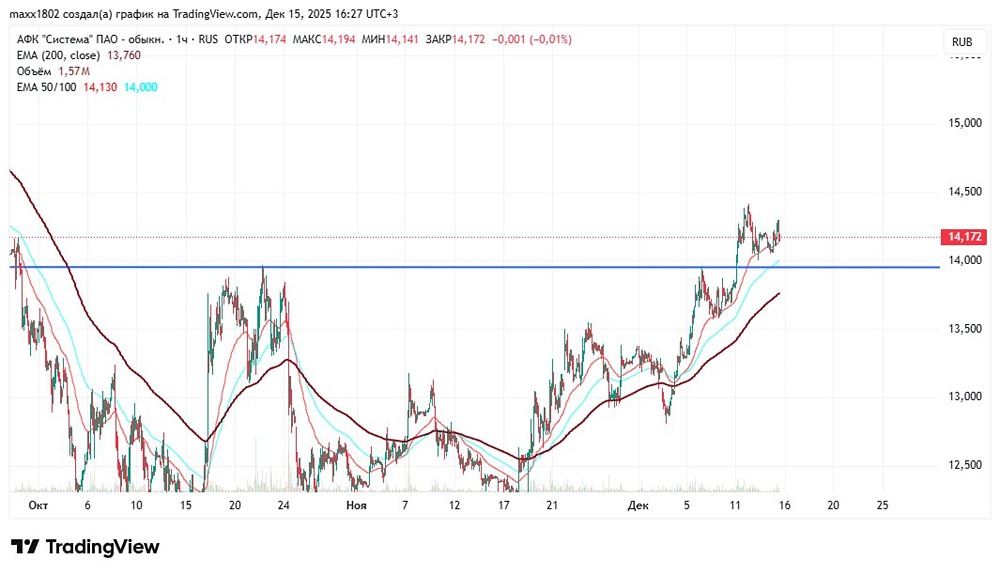1000x575 pixels.
Task: Click the 21 date label on the time axis
Action: 552,506
